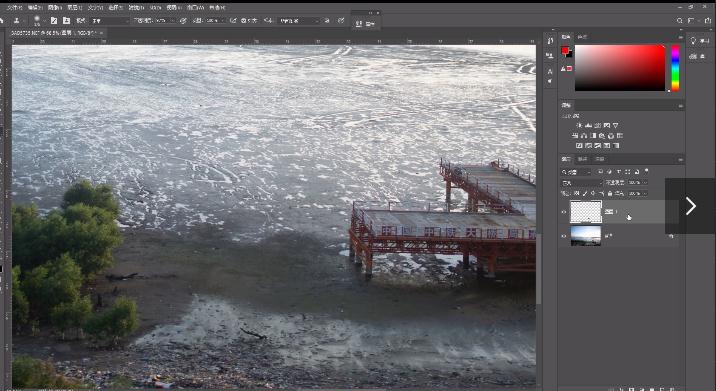Toggle visibility of the transparent top layer
Image resolution: width=716 pixels, height=391 pixels.
[564, 212]
